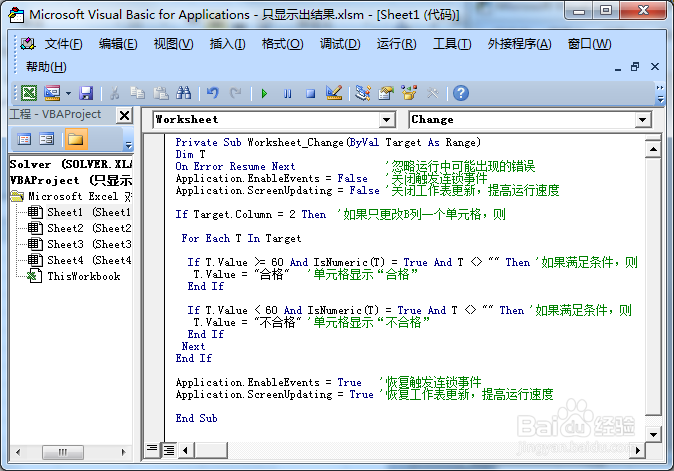674x471 pixels.
Task: Open the 窗口(W) menu
Action: 589,44
